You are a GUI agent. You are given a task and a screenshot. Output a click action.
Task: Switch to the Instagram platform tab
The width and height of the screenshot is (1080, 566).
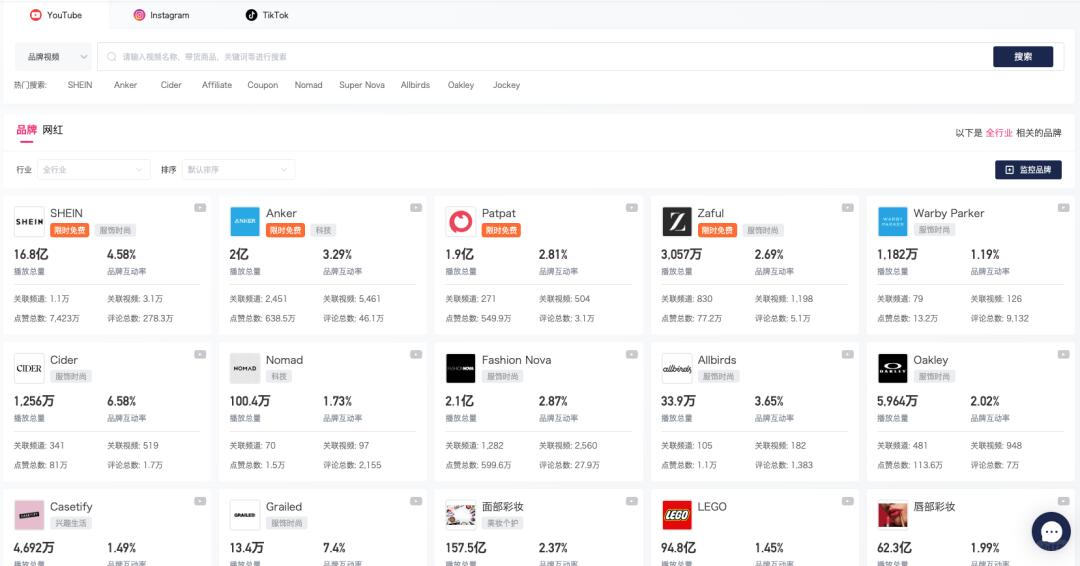coord(161,14)
